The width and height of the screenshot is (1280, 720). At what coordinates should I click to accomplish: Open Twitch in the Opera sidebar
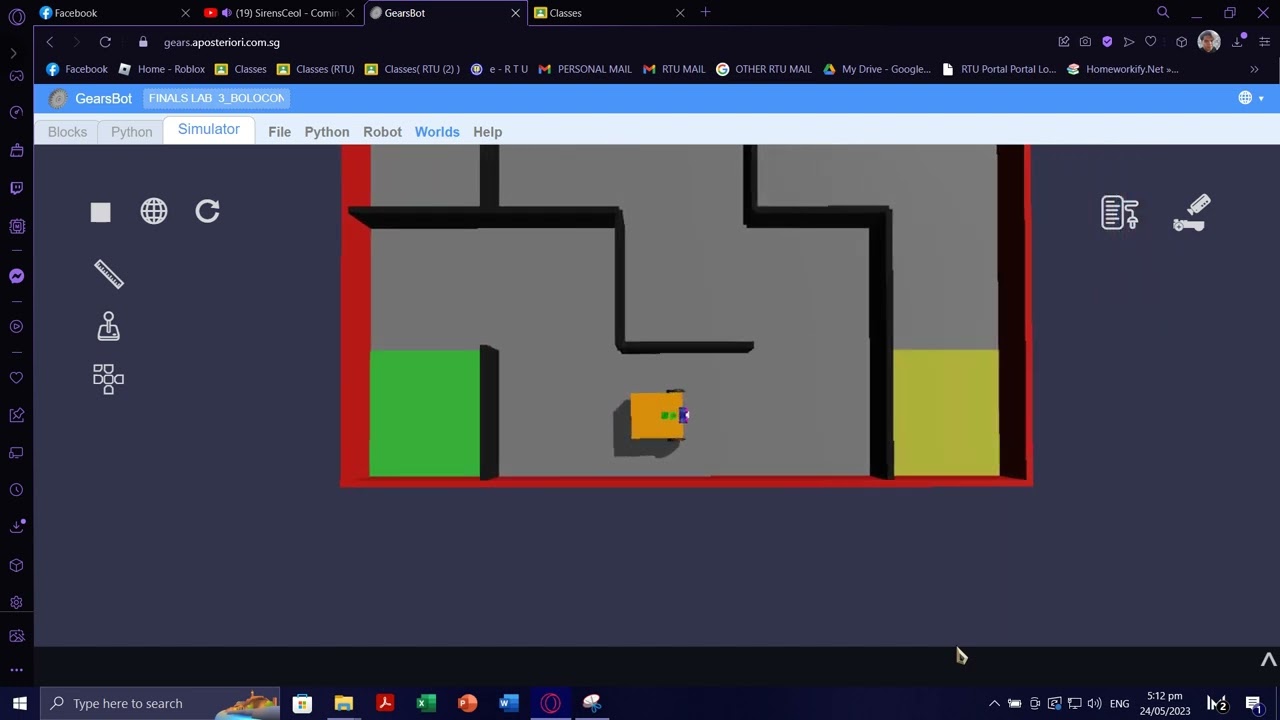16,187
